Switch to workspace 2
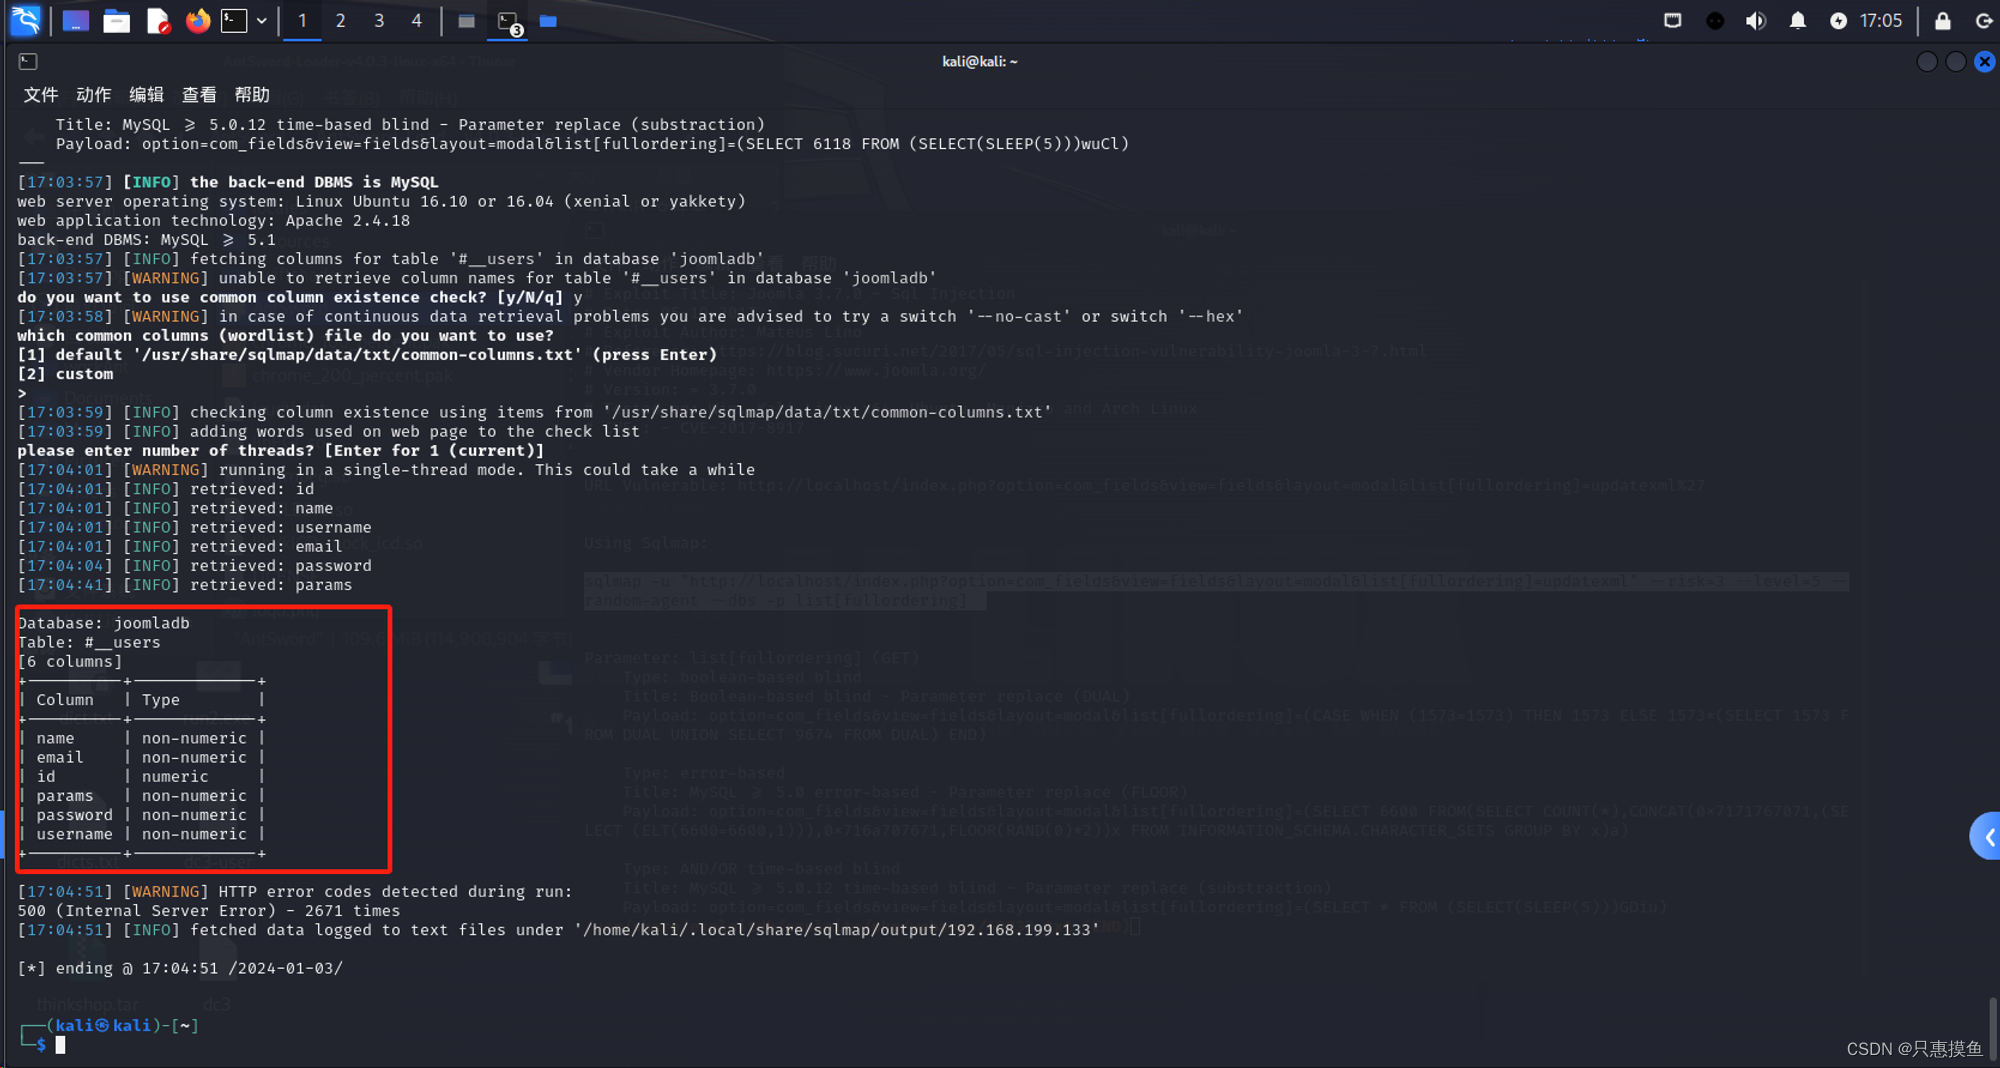Screen dimensions: 2000x1068 tap(340, 20)
